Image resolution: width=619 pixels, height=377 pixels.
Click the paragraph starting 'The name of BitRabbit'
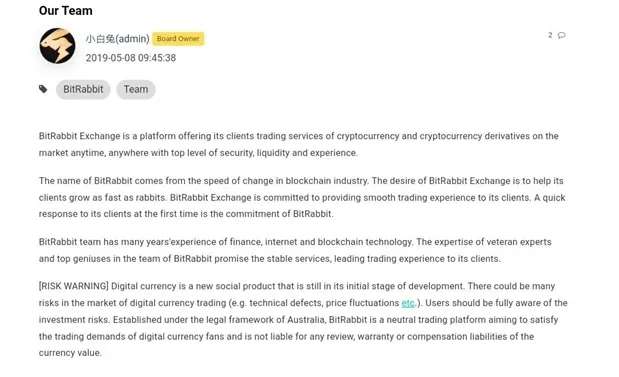302,197
